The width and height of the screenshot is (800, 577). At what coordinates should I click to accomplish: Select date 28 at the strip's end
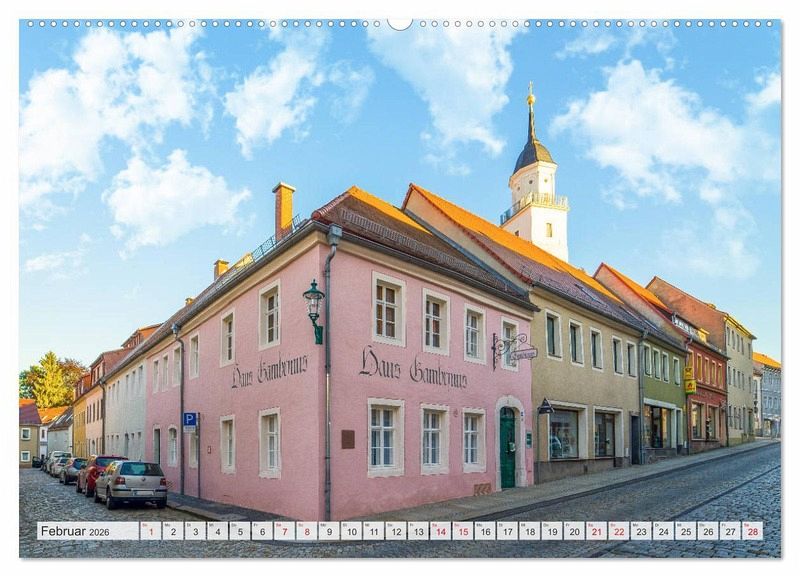click(x=751, y=531)
